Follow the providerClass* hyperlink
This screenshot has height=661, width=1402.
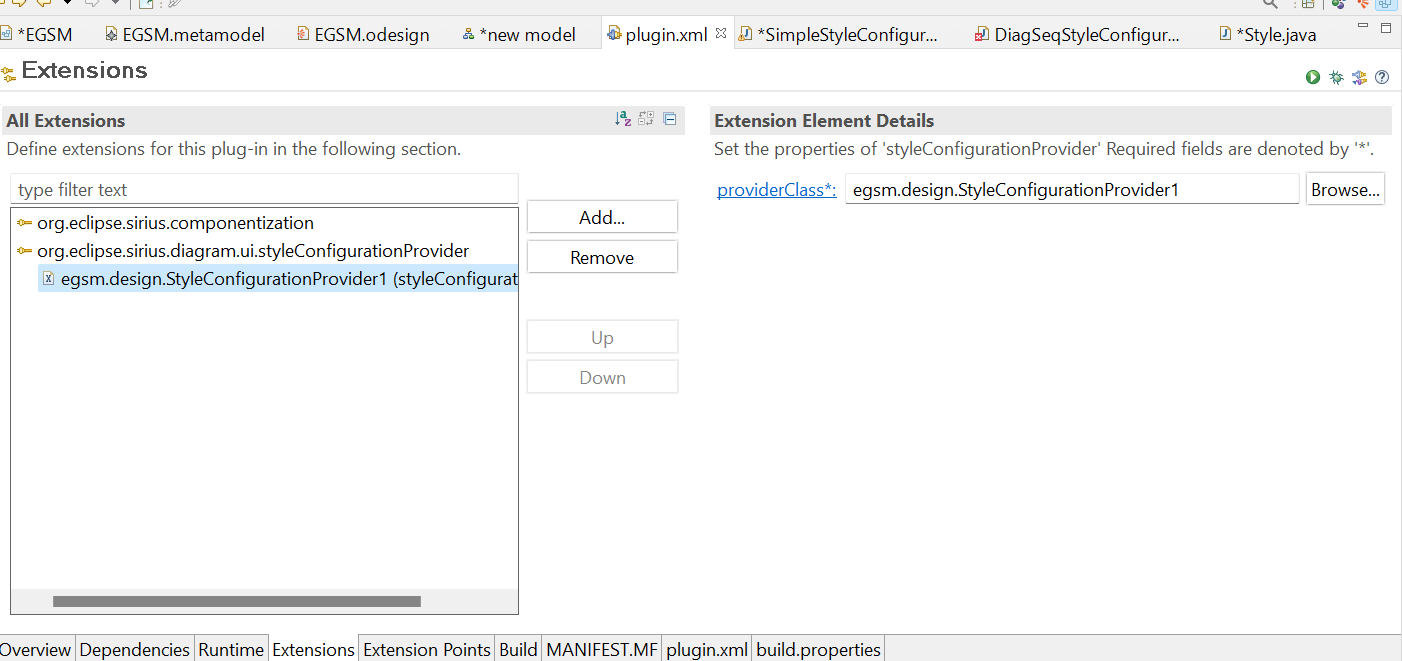point(777,190)
